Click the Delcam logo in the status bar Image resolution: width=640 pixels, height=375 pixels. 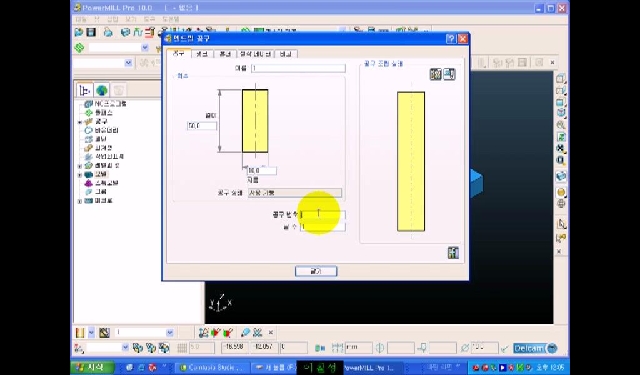(536, 348)
